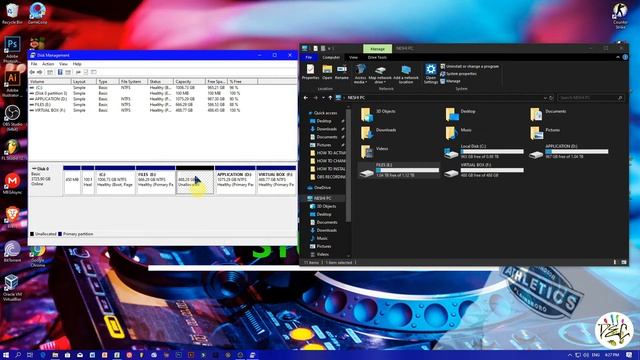Open the File Explorer help icon
Viewport: 640px width, 360px height.
click(625, 58)
